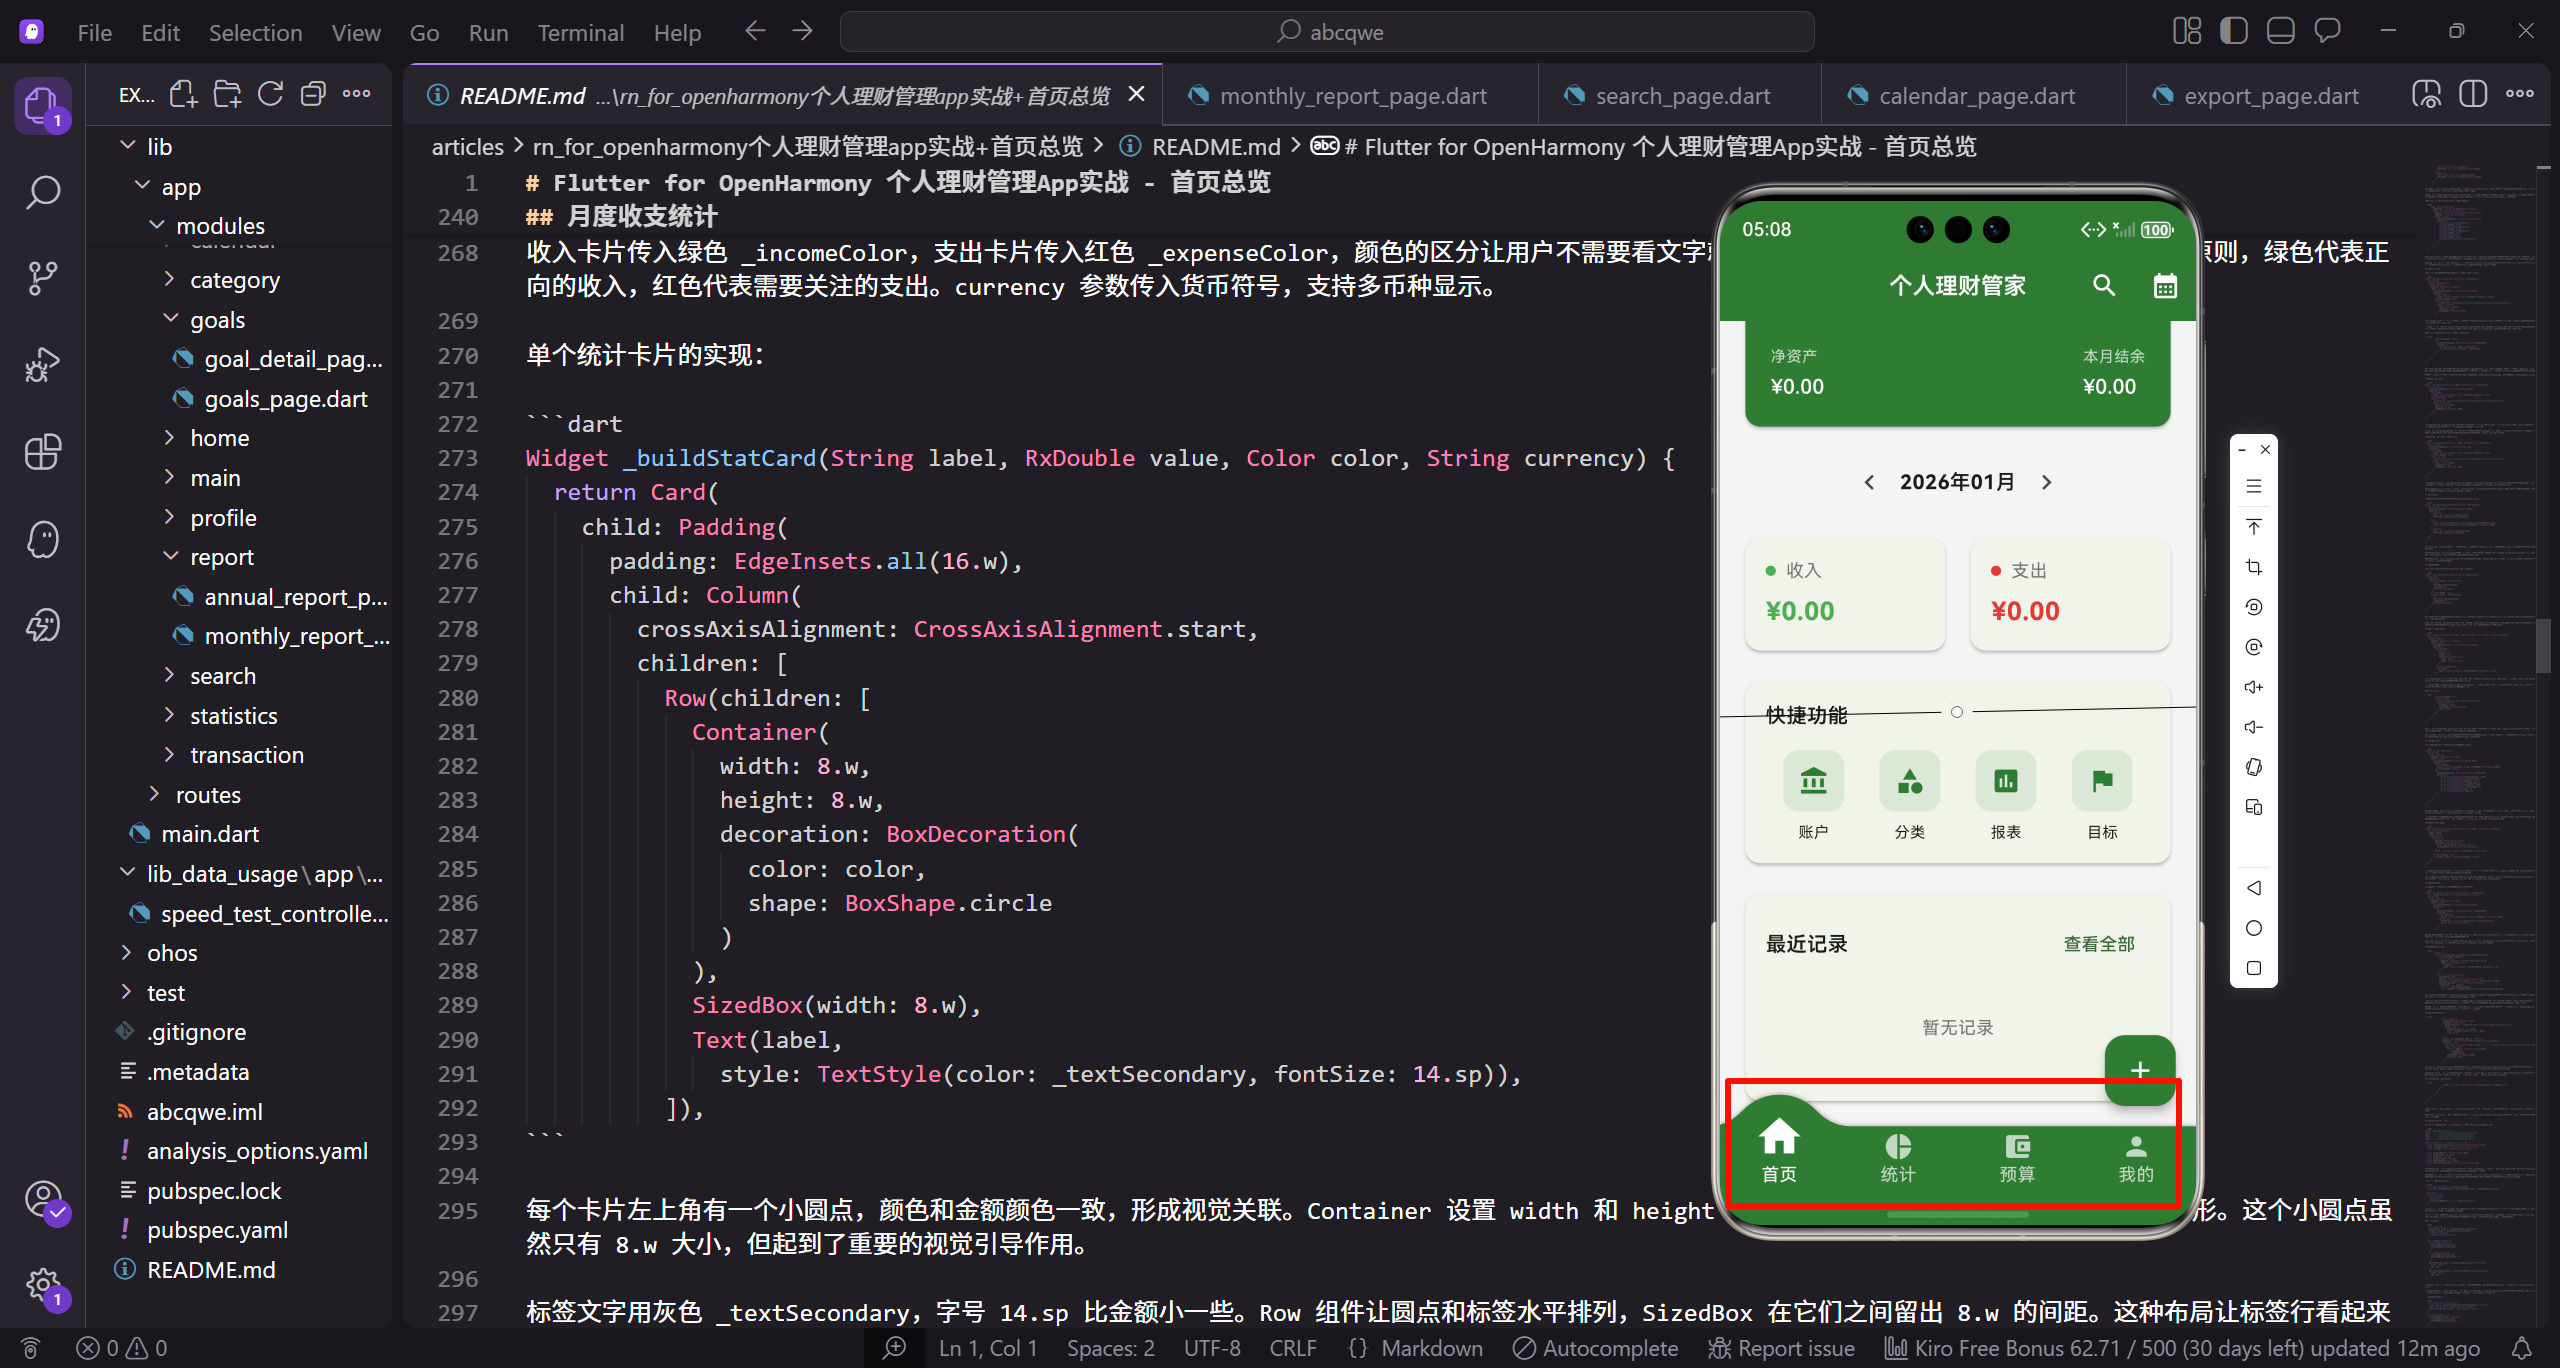This screenshot has height=1368, width=2560.
Task: Select the Markdown language mode indicator
Action: click(1430, 1347)
